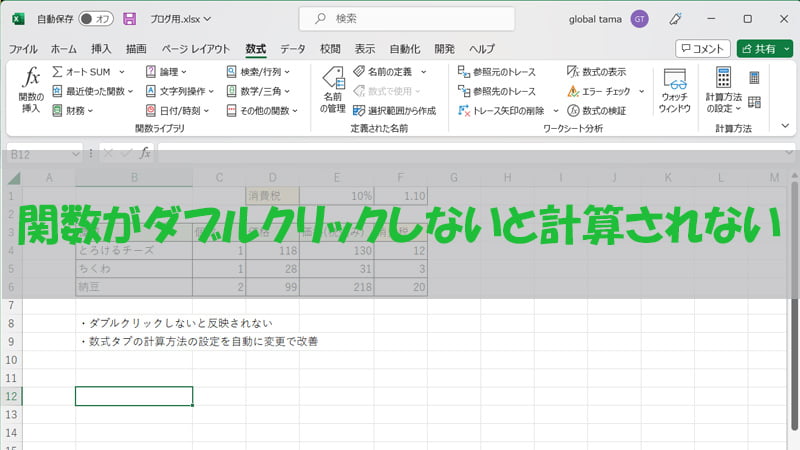Collapse the ribbon with the chevron

(x=784, y=126)
